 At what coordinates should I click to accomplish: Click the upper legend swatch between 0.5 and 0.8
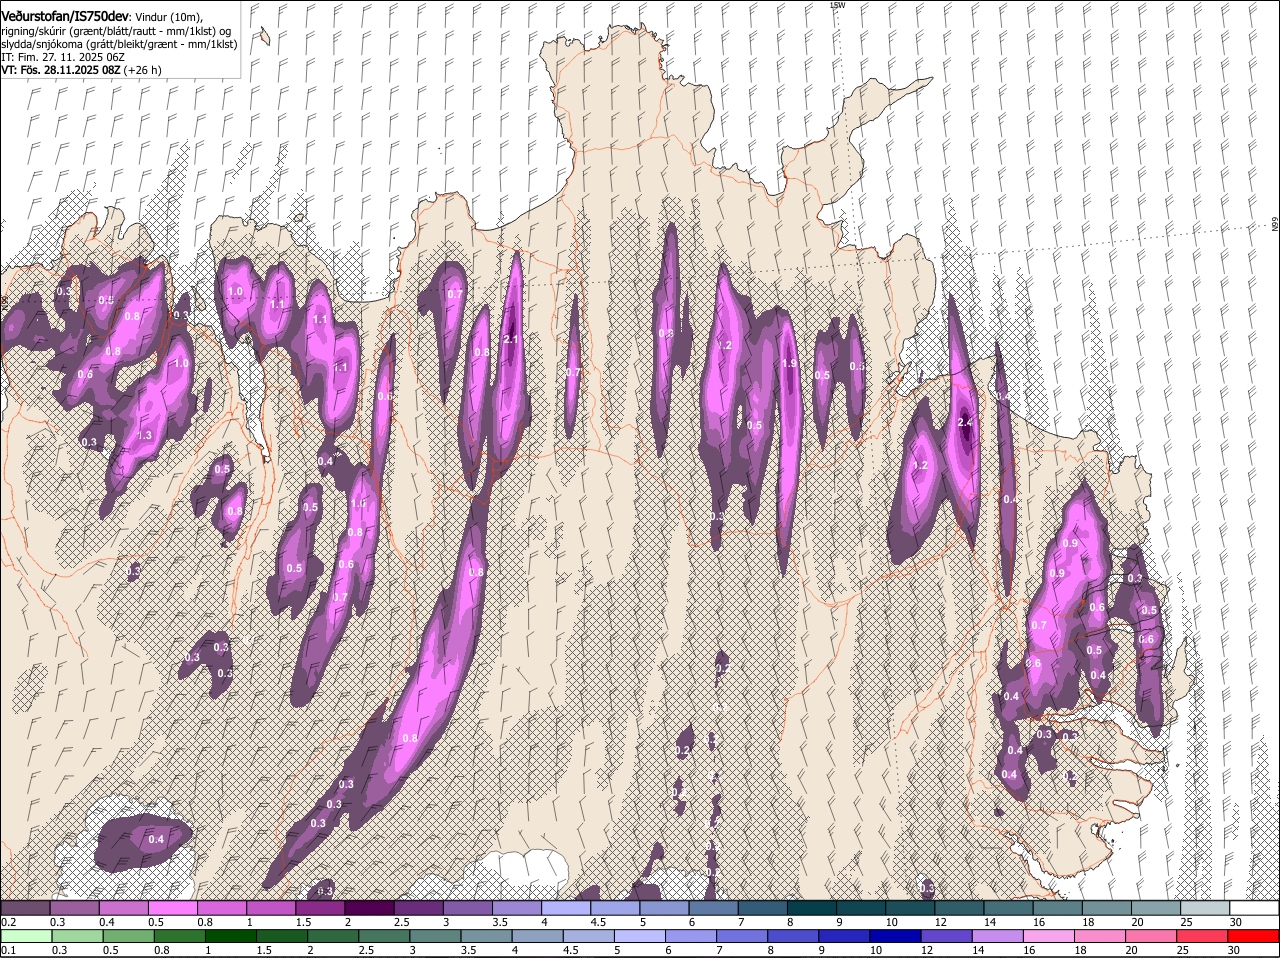coord(172,908)
